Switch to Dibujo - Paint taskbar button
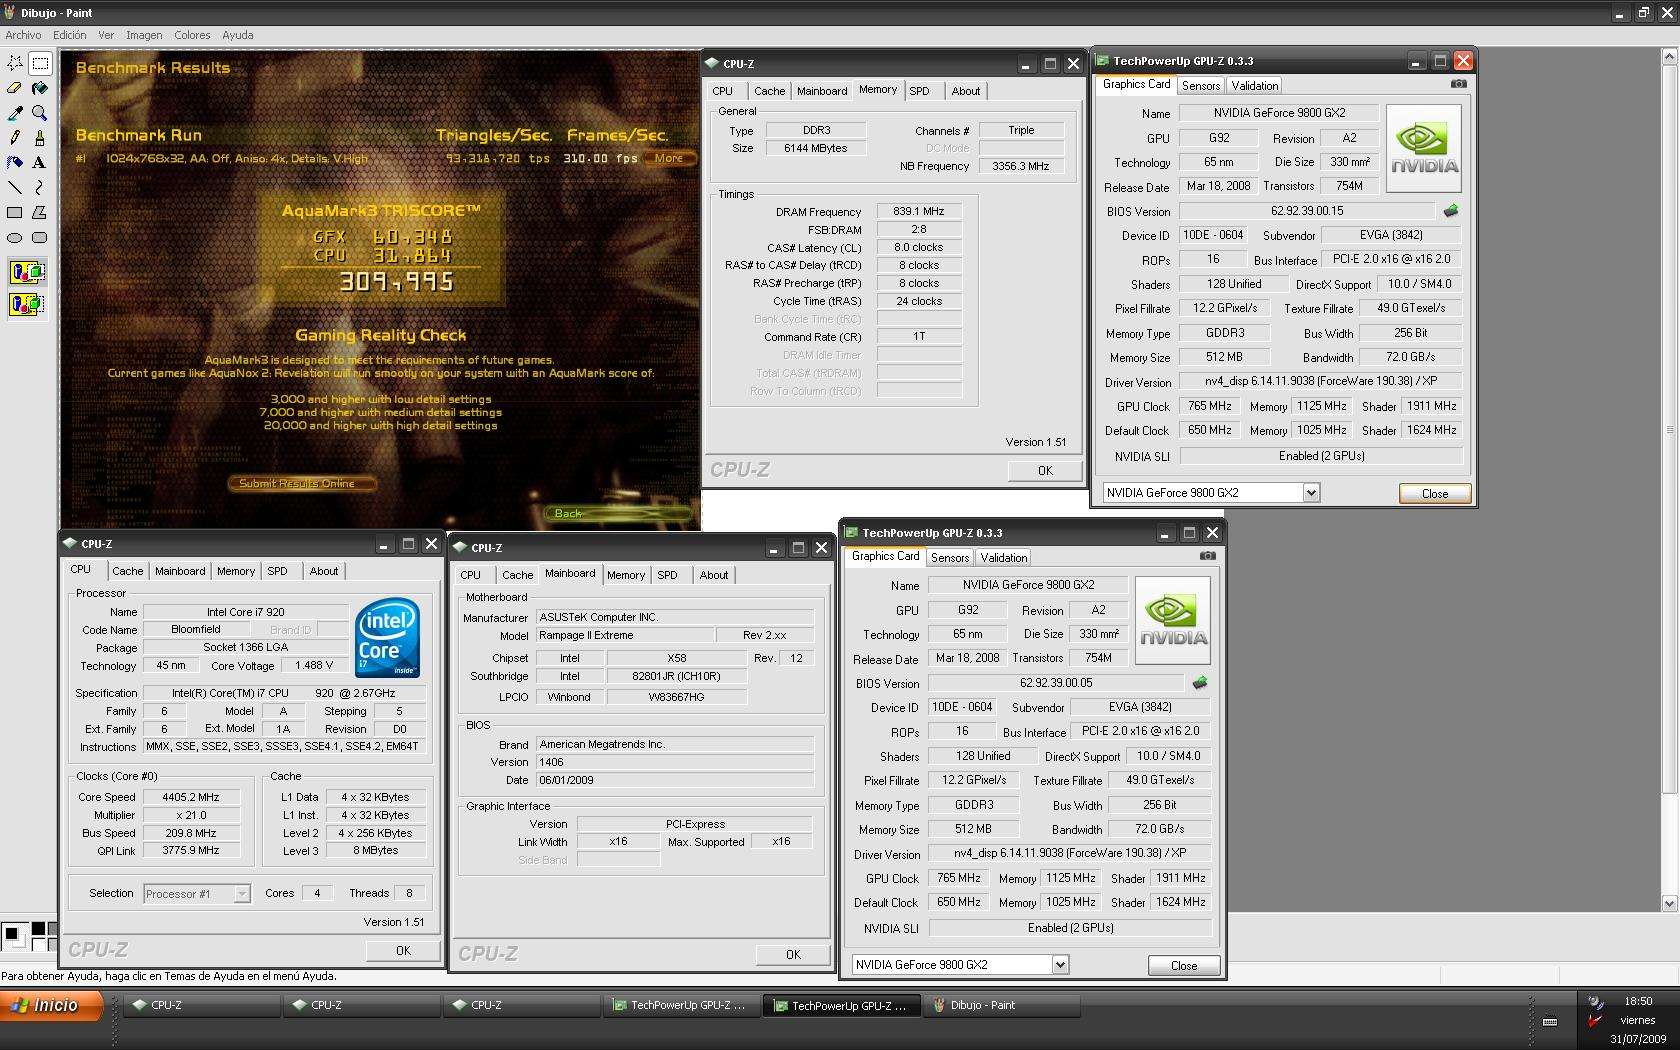Image resolution: width=1680 pixels, height=1050 pixels. click(1001, 1005)
